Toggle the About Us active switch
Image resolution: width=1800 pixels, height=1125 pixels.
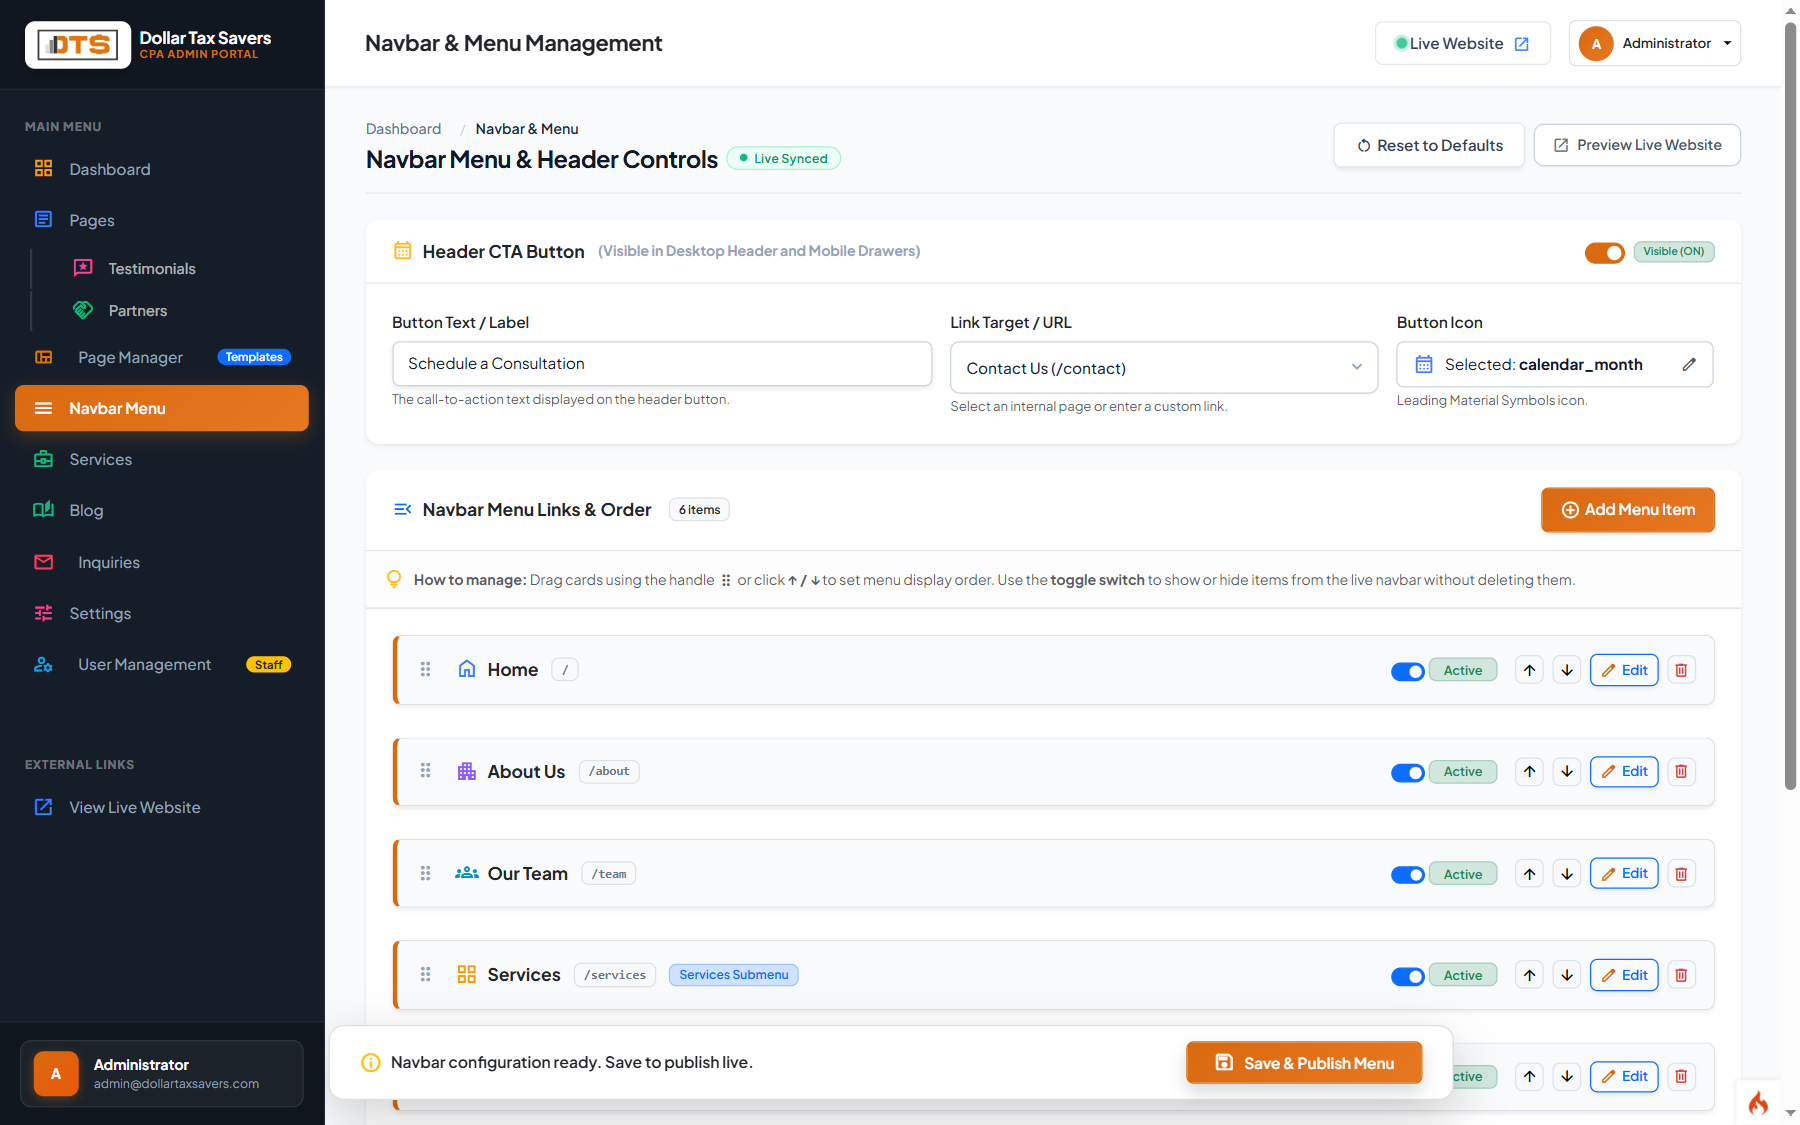coord(1408,772)
